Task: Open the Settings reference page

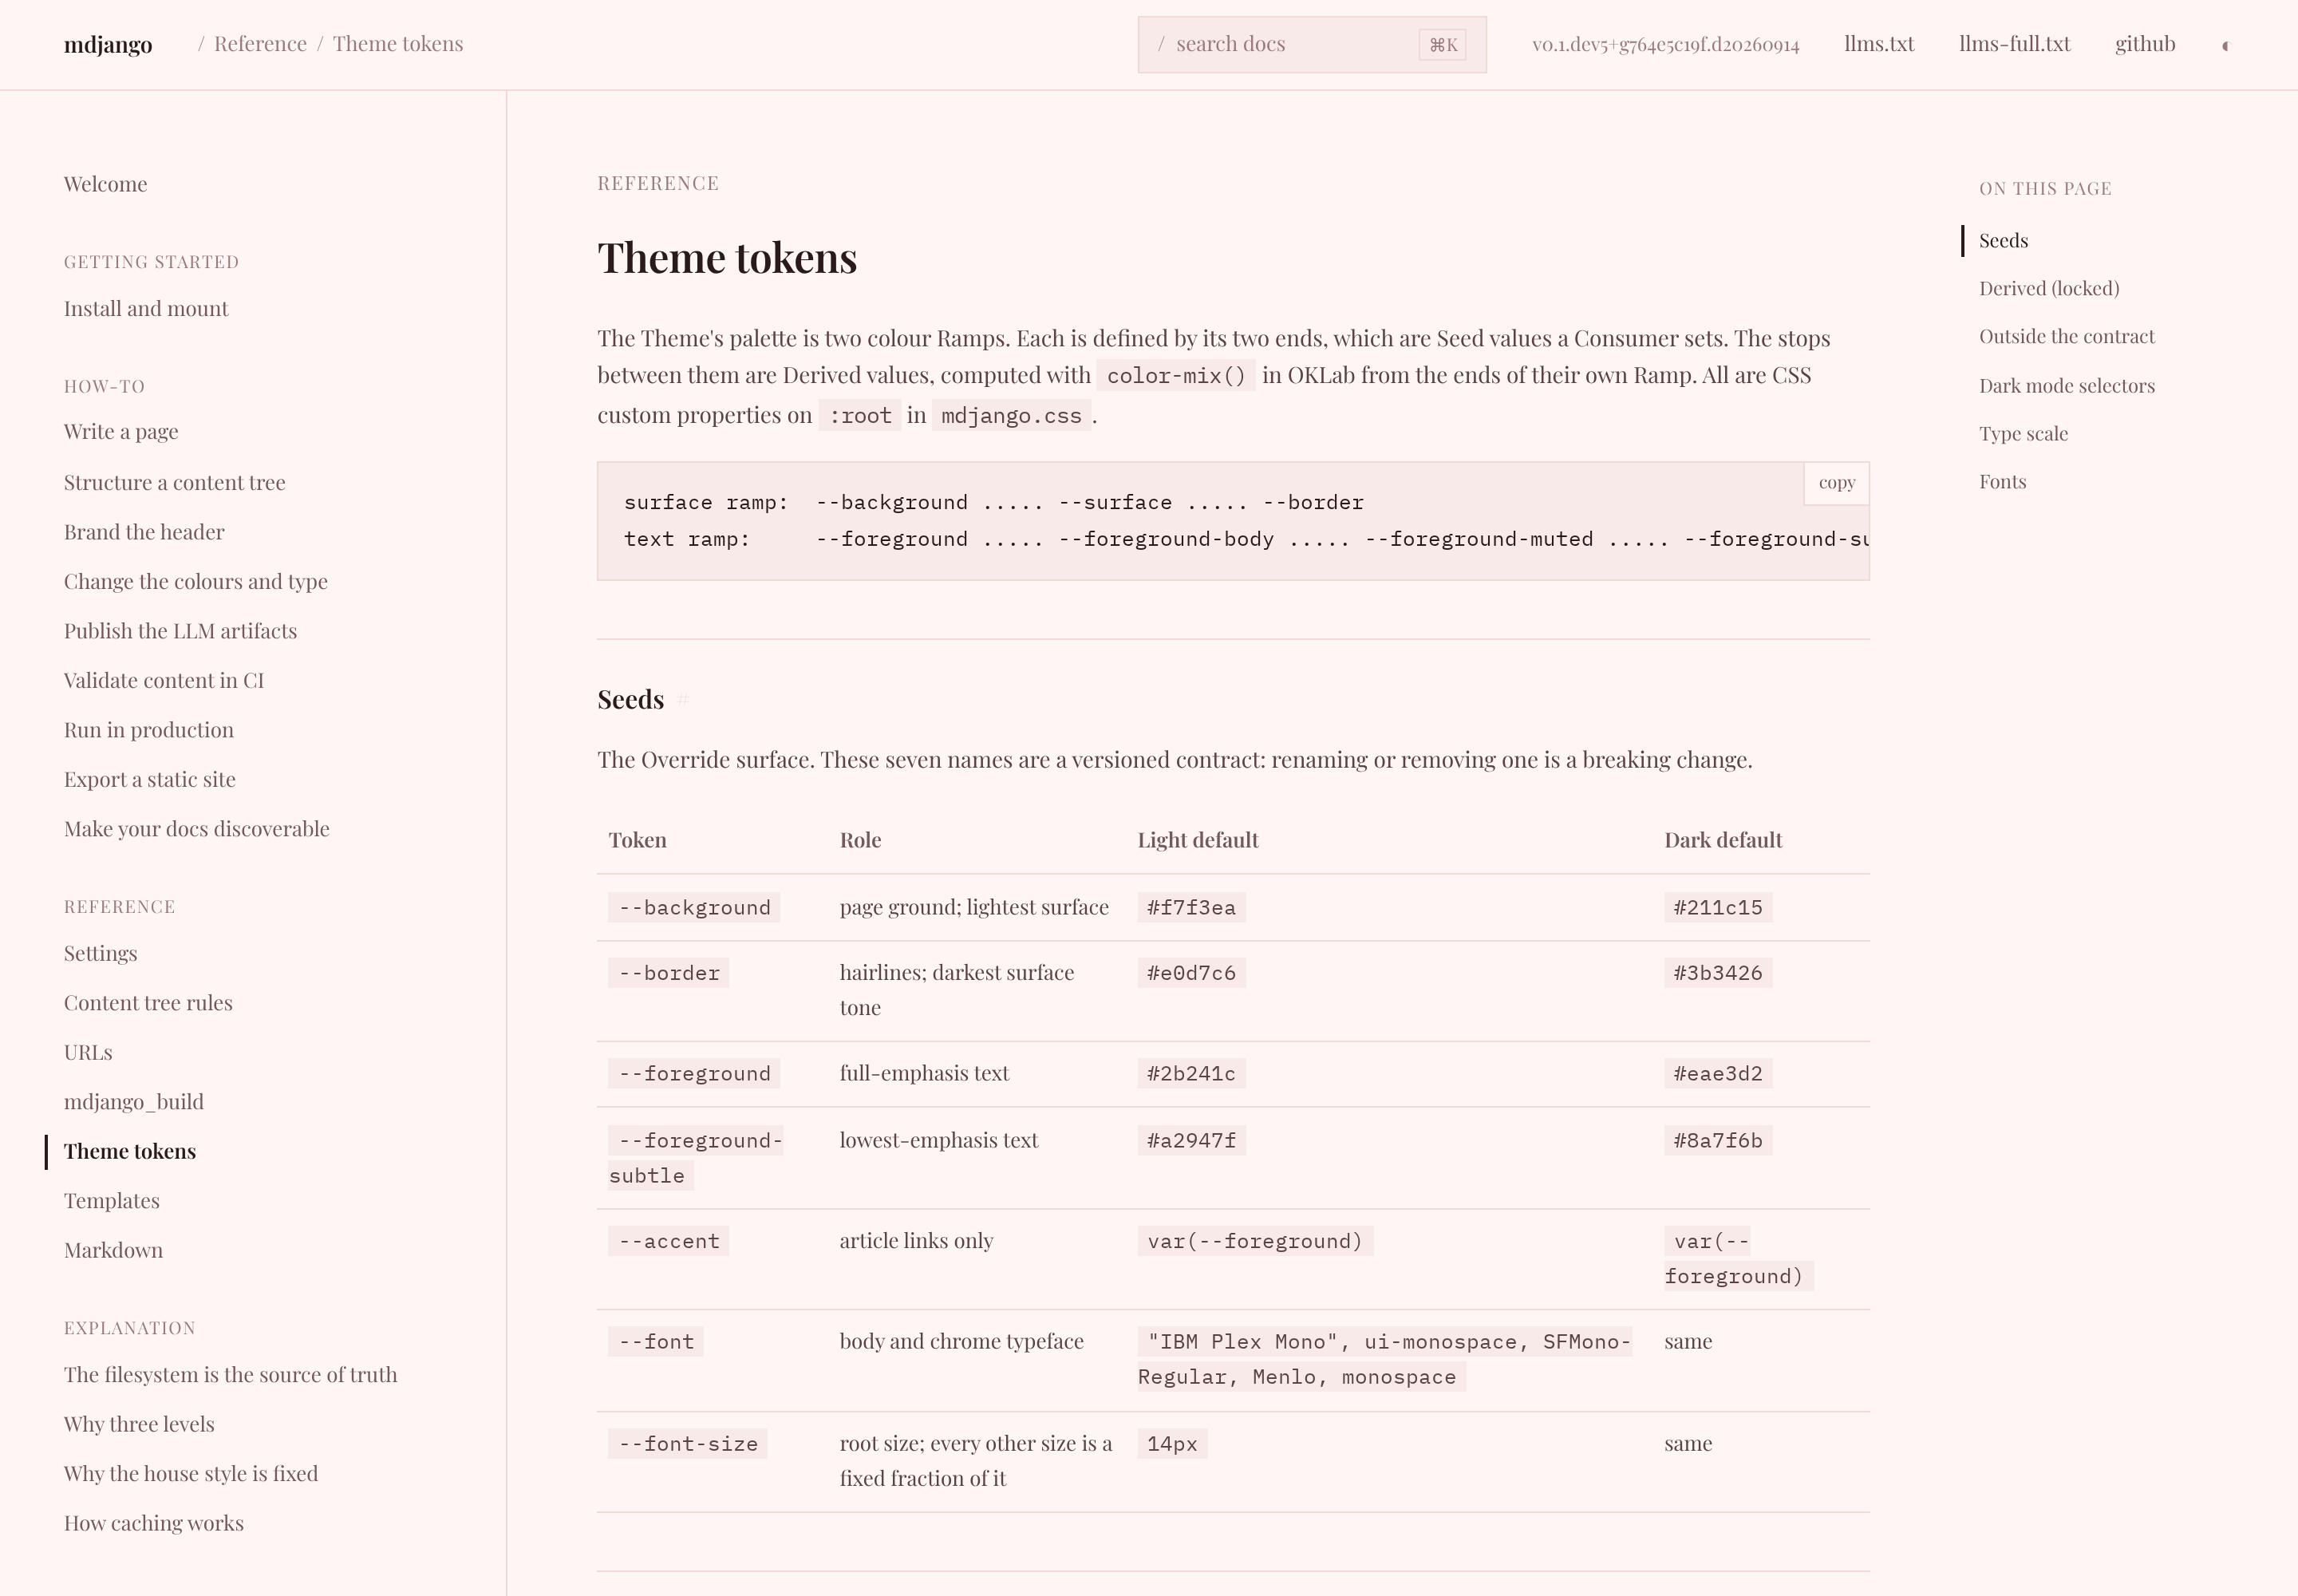Action: pos(101,953)
